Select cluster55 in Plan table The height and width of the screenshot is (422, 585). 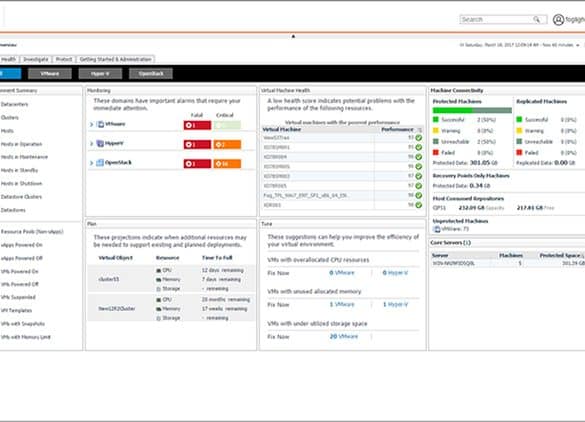109,279
